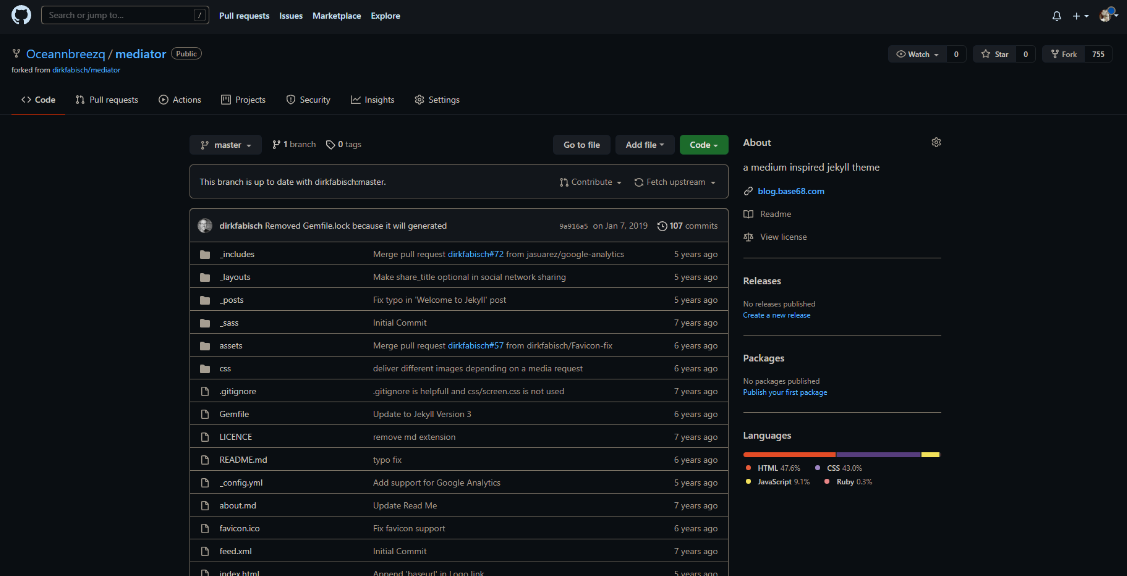Click the Go to file button
1127x576 pixels.
pyautogui.click(x=581, y=145)
